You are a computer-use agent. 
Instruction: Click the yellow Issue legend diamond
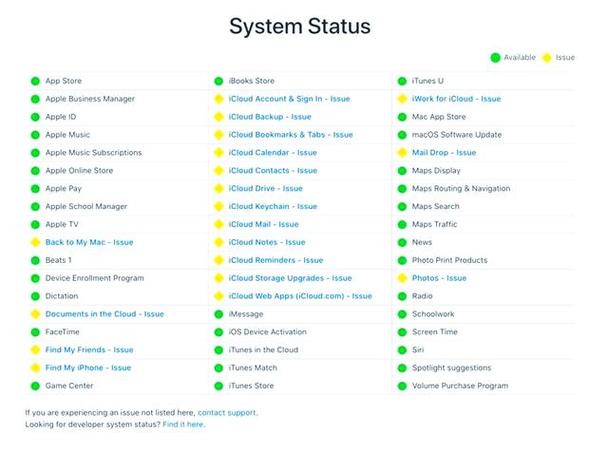[546, 58]
